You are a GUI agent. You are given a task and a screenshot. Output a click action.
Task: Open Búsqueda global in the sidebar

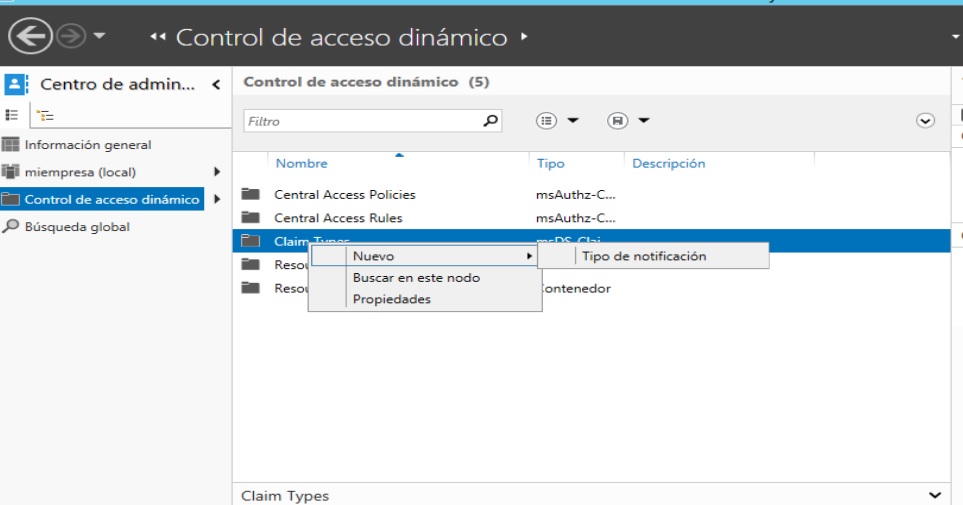click(x=77, y=227)
